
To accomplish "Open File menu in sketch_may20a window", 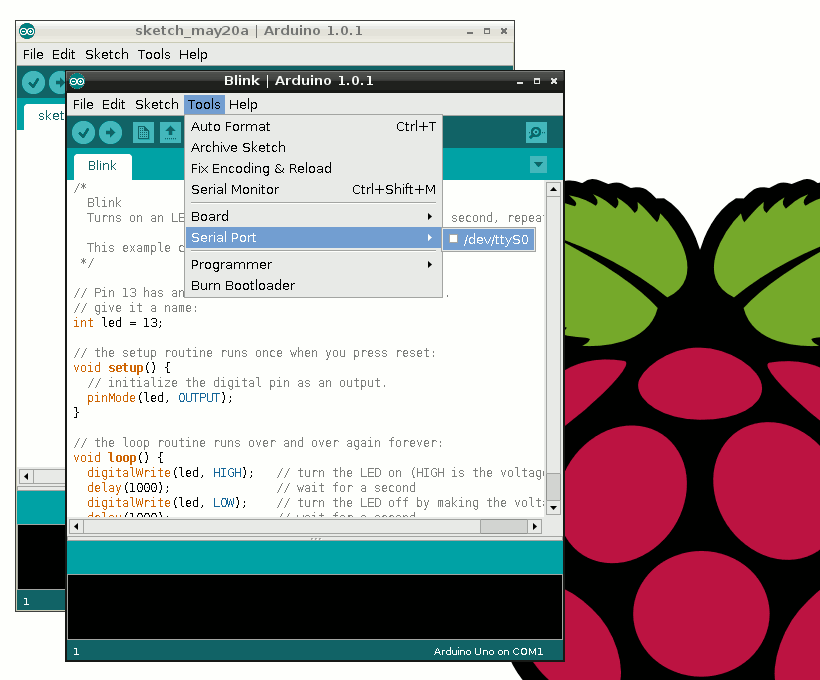I will pyautogui.click(x=33, y=54).
